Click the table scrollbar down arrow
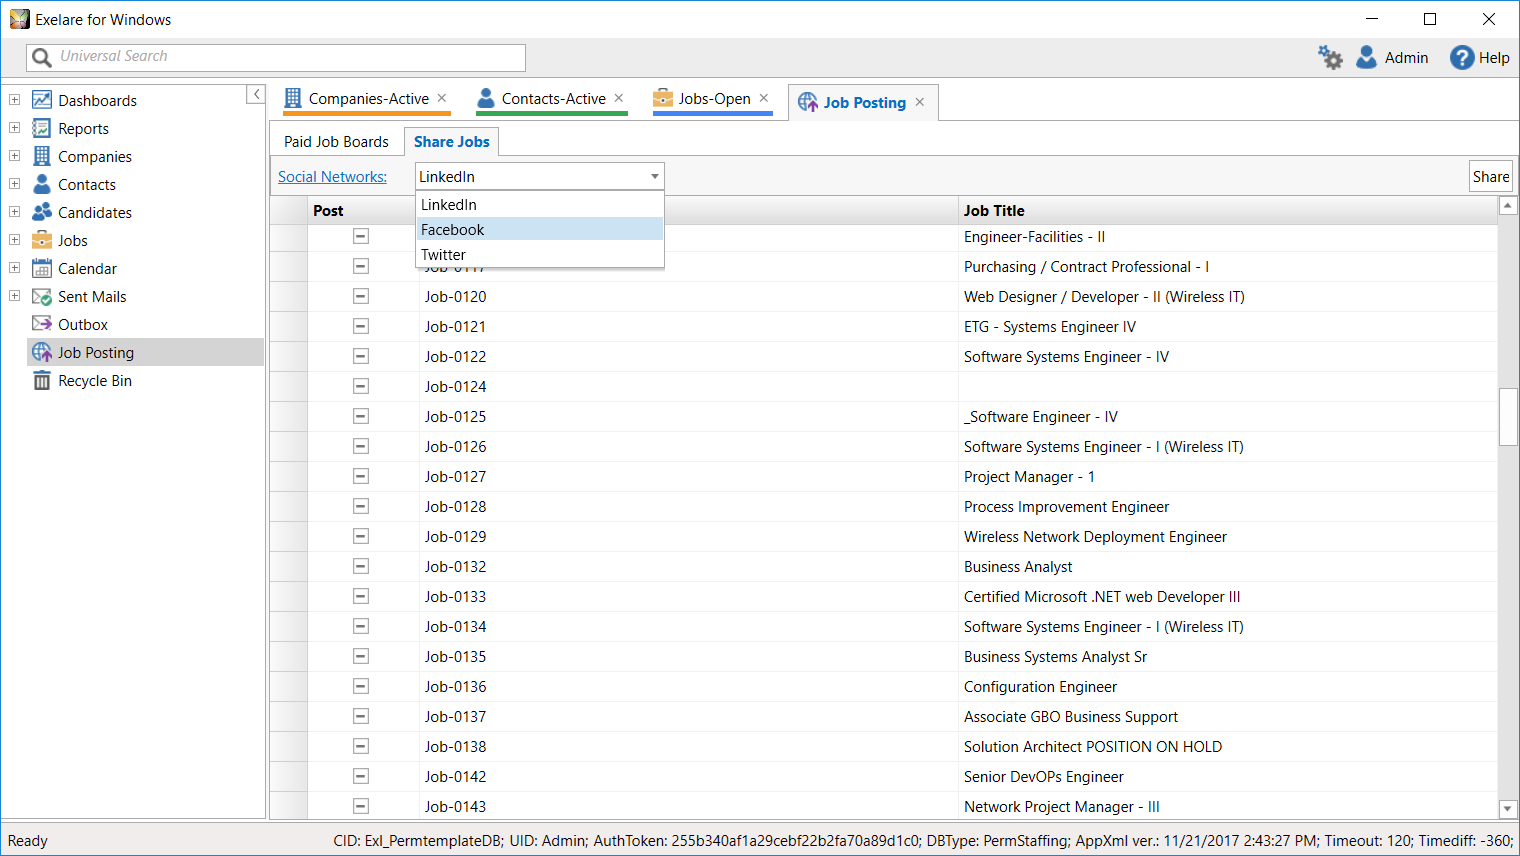Viewport: 1520px width, 856px height. (1508, 808)
